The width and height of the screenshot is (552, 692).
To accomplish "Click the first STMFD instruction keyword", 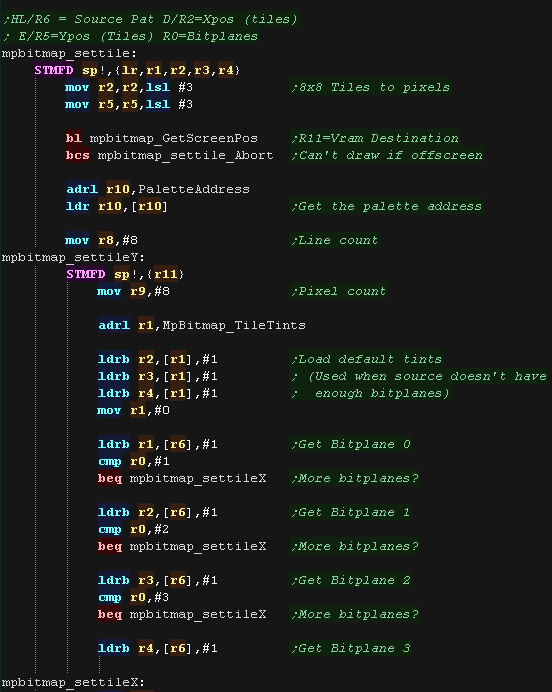I will (54, 70).
